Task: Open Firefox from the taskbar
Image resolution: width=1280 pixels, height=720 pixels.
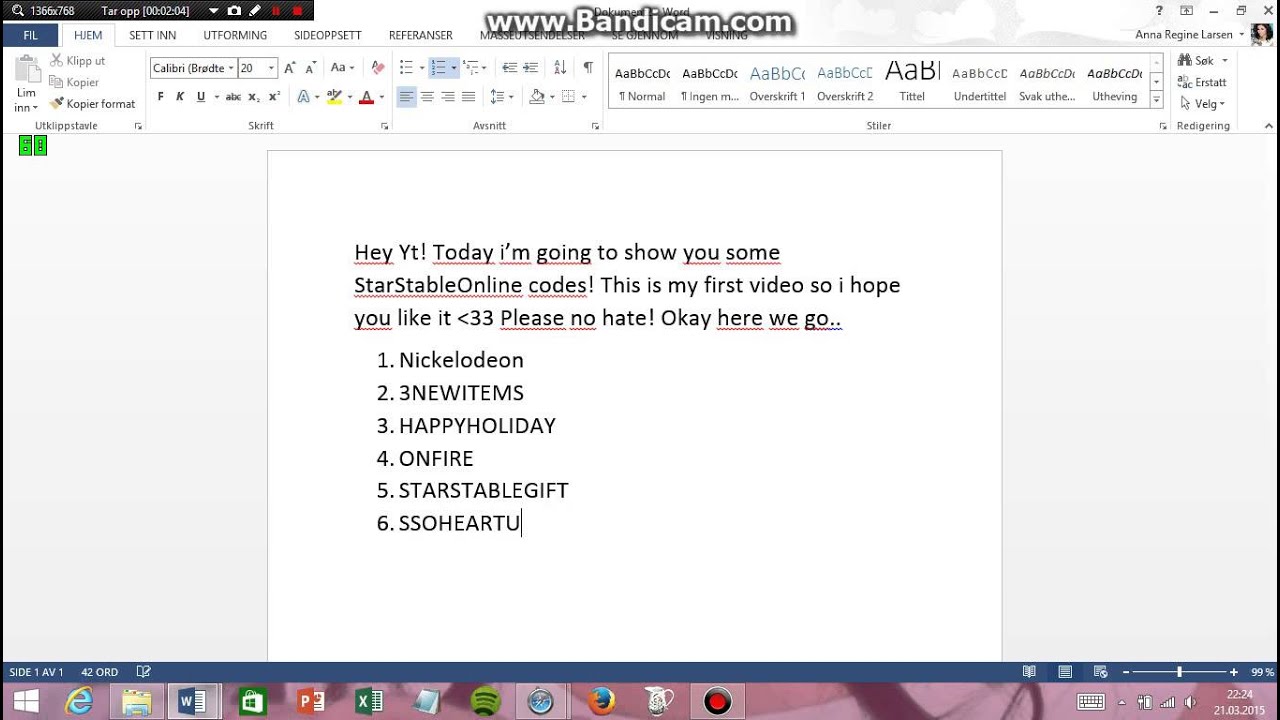Action: pyautogui.click(x=601, y=701)
